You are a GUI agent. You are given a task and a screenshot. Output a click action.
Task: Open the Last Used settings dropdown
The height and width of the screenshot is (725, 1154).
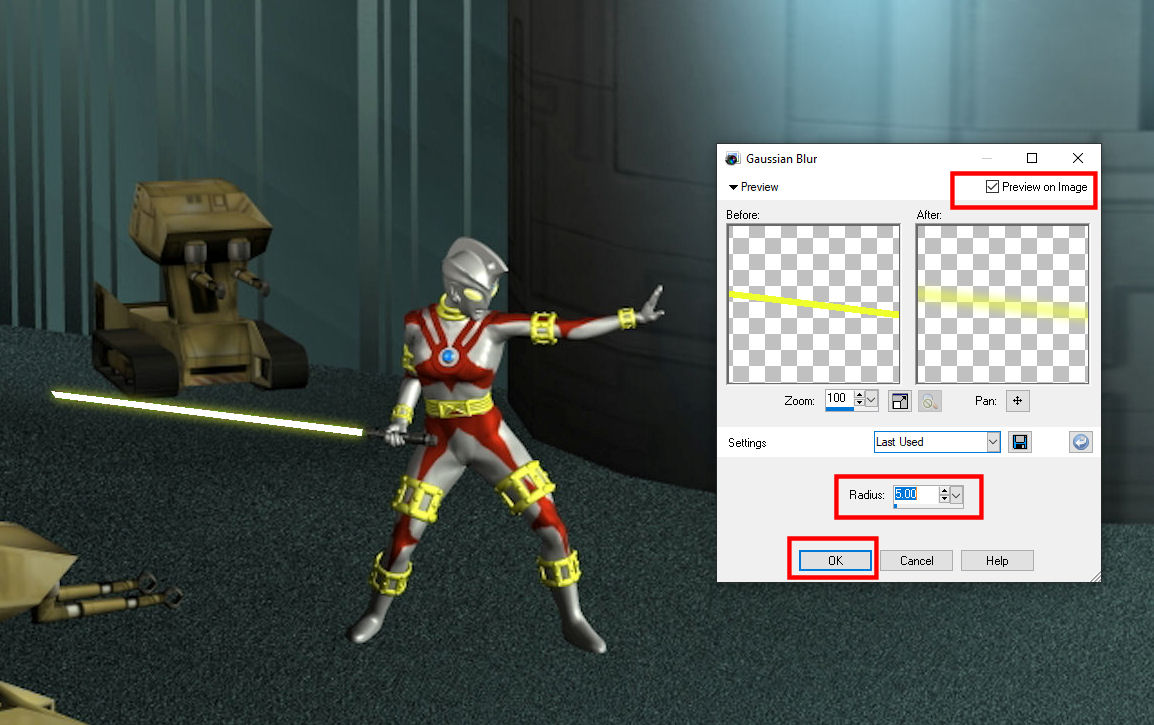[993, 442]
